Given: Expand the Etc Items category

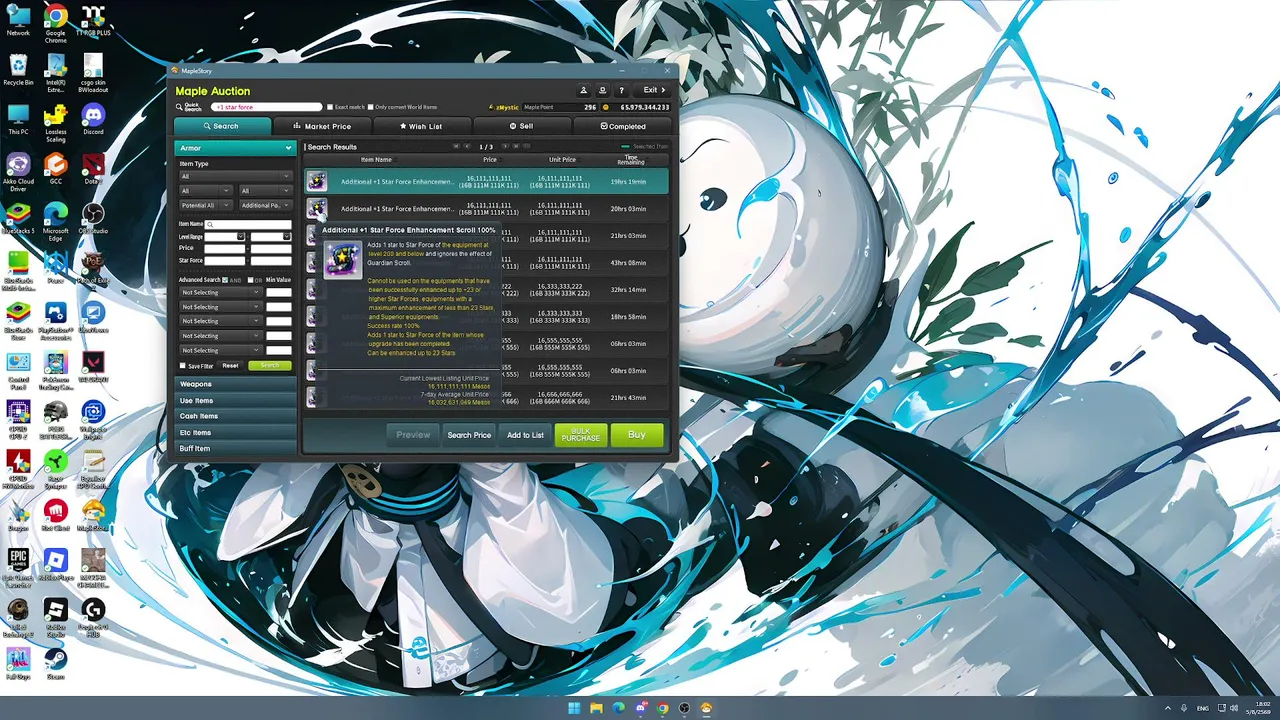Looking at the screenshot, I should 235,432.
